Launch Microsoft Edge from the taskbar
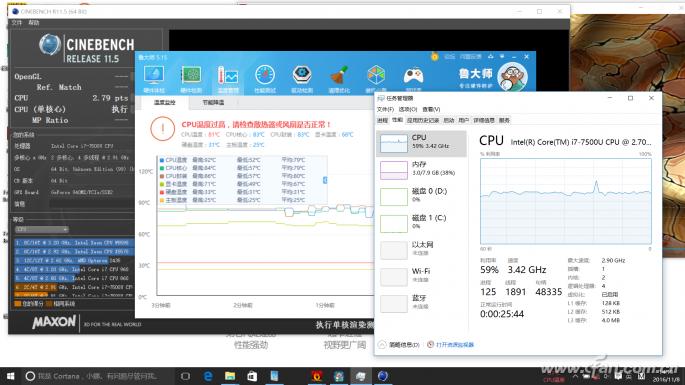The image size is (685, 385). tap(208, 376)
